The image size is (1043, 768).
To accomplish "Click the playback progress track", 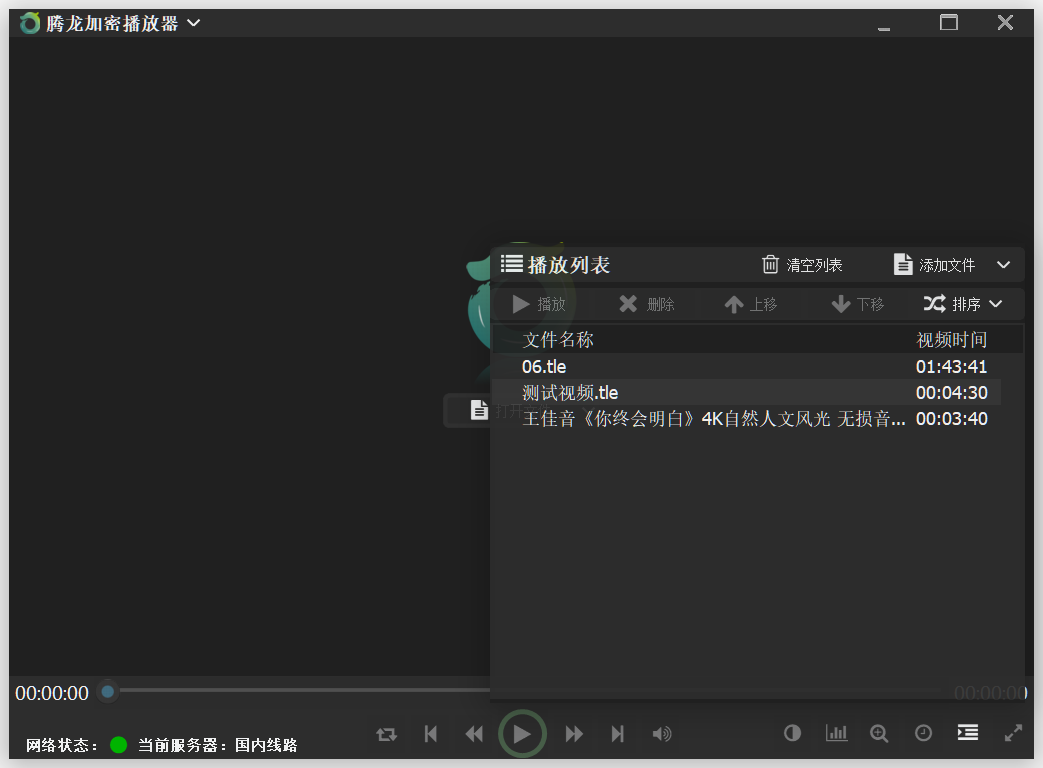I will click(x=305, y=691).
